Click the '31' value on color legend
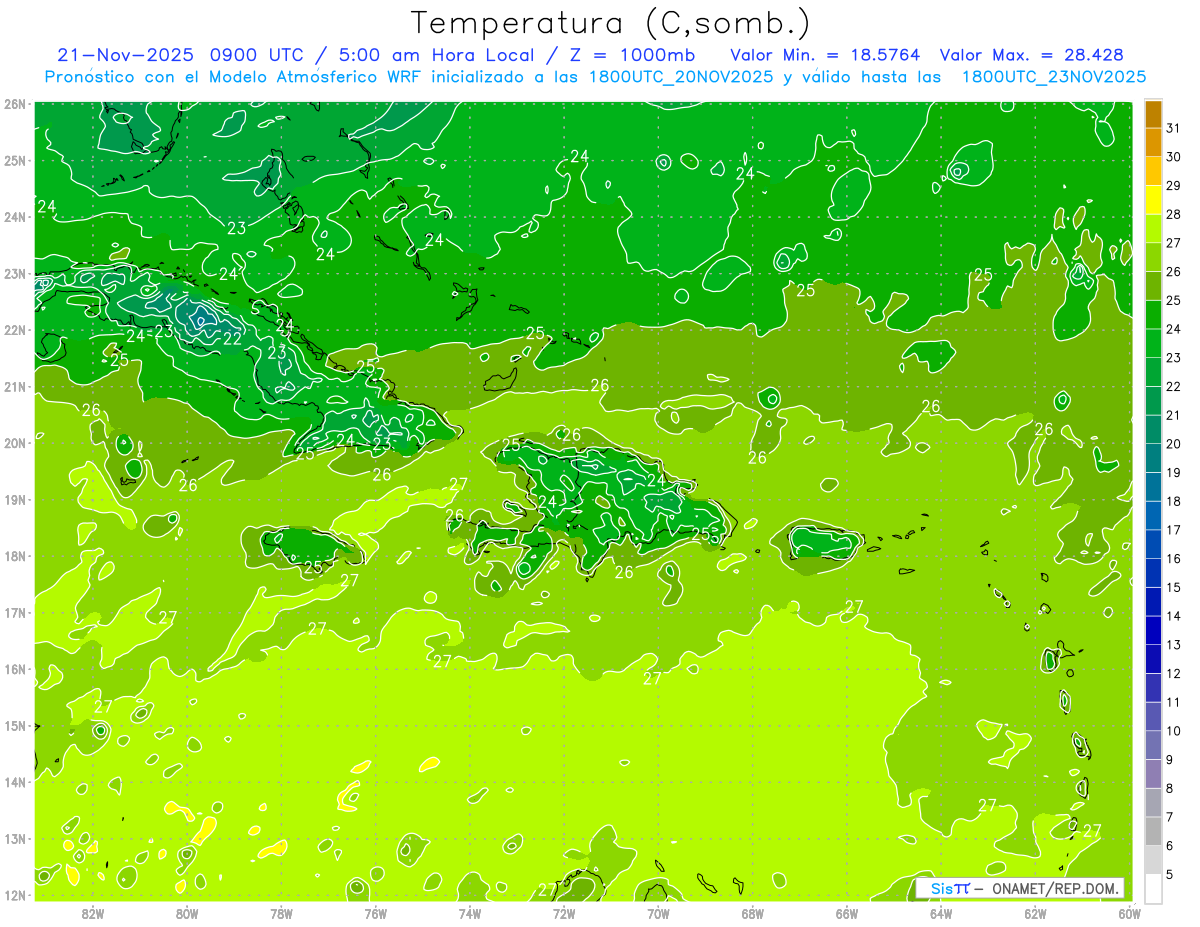 coord(1173,128)
